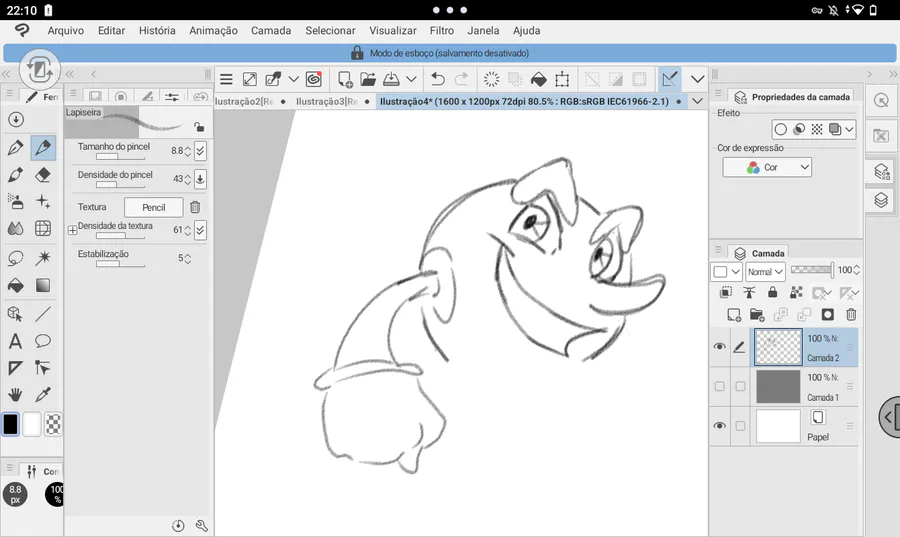Screen dimensions: 900x537
Task: Click the sub tool detail wrench
Action: (x=201, y=526)
